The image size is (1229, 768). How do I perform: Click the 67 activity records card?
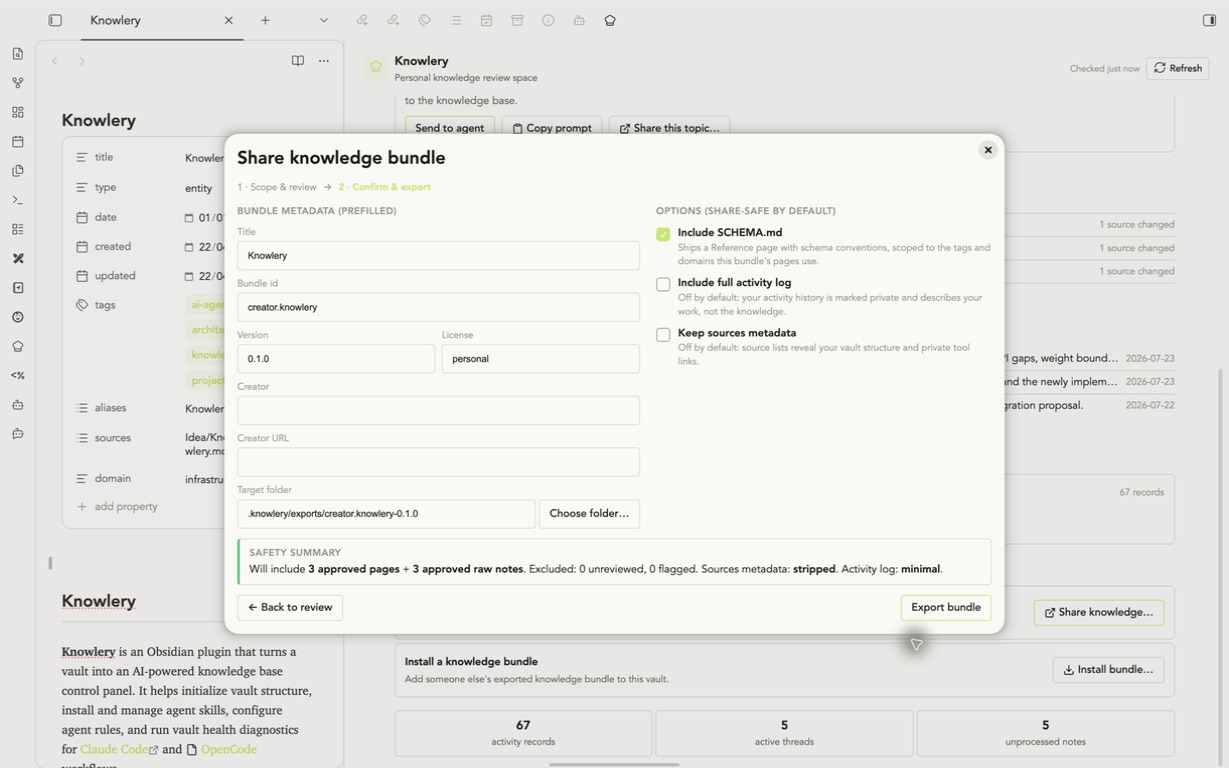[x=523, y=733]
